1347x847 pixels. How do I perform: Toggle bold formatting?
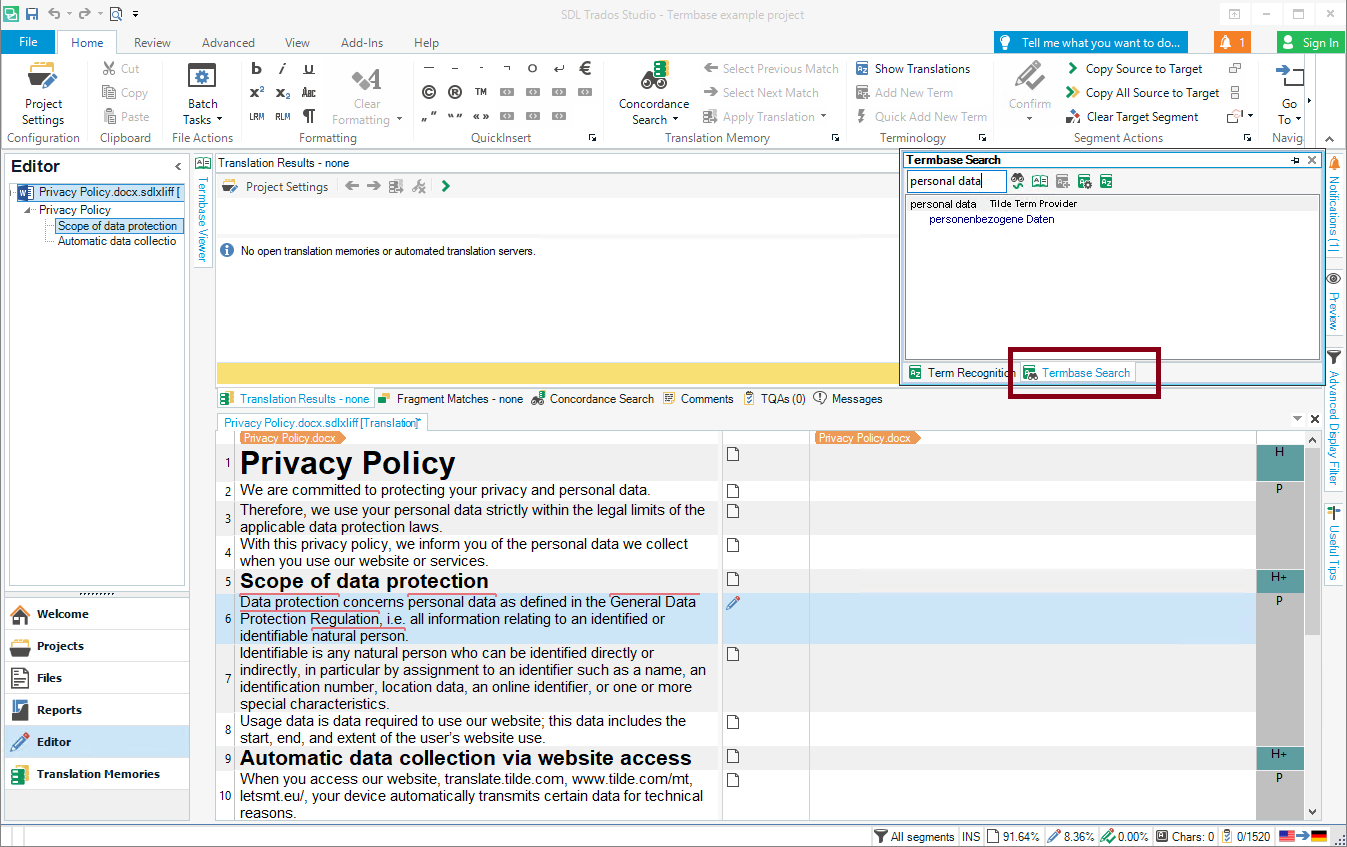tap(257, 68)
